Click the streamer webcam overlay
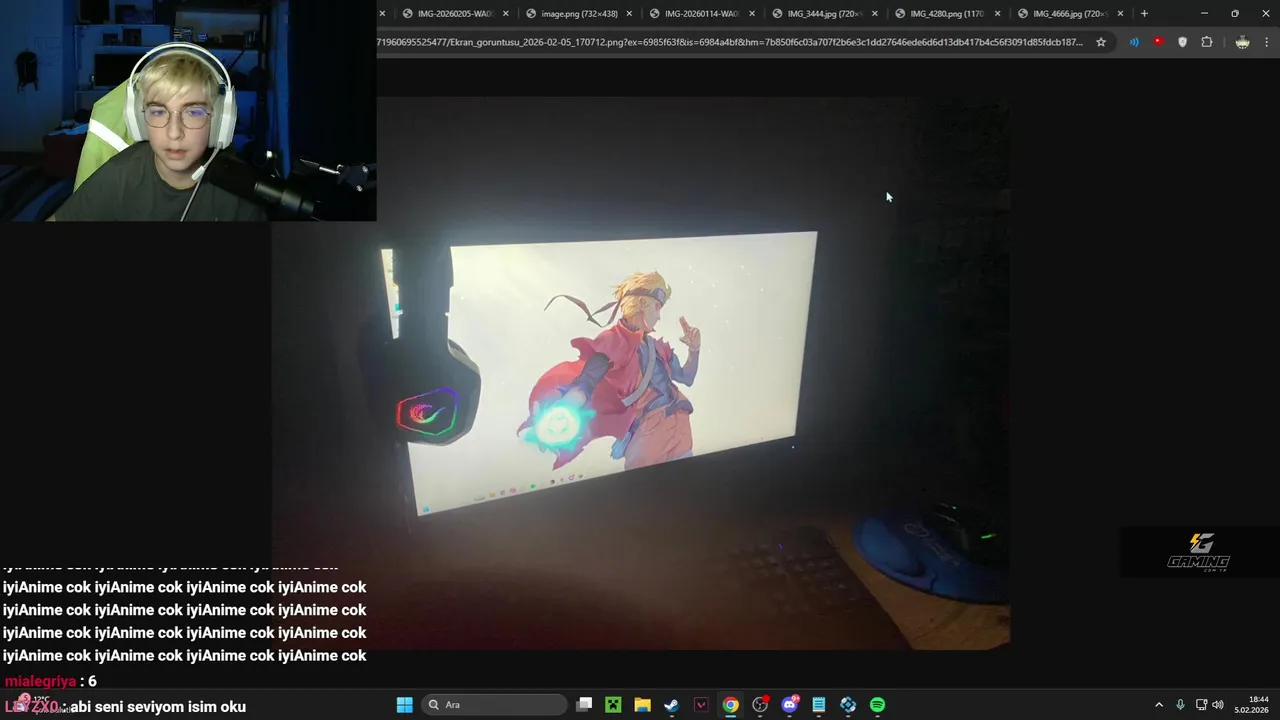This screenshot has height=720, width=1280. click(188, 110)
